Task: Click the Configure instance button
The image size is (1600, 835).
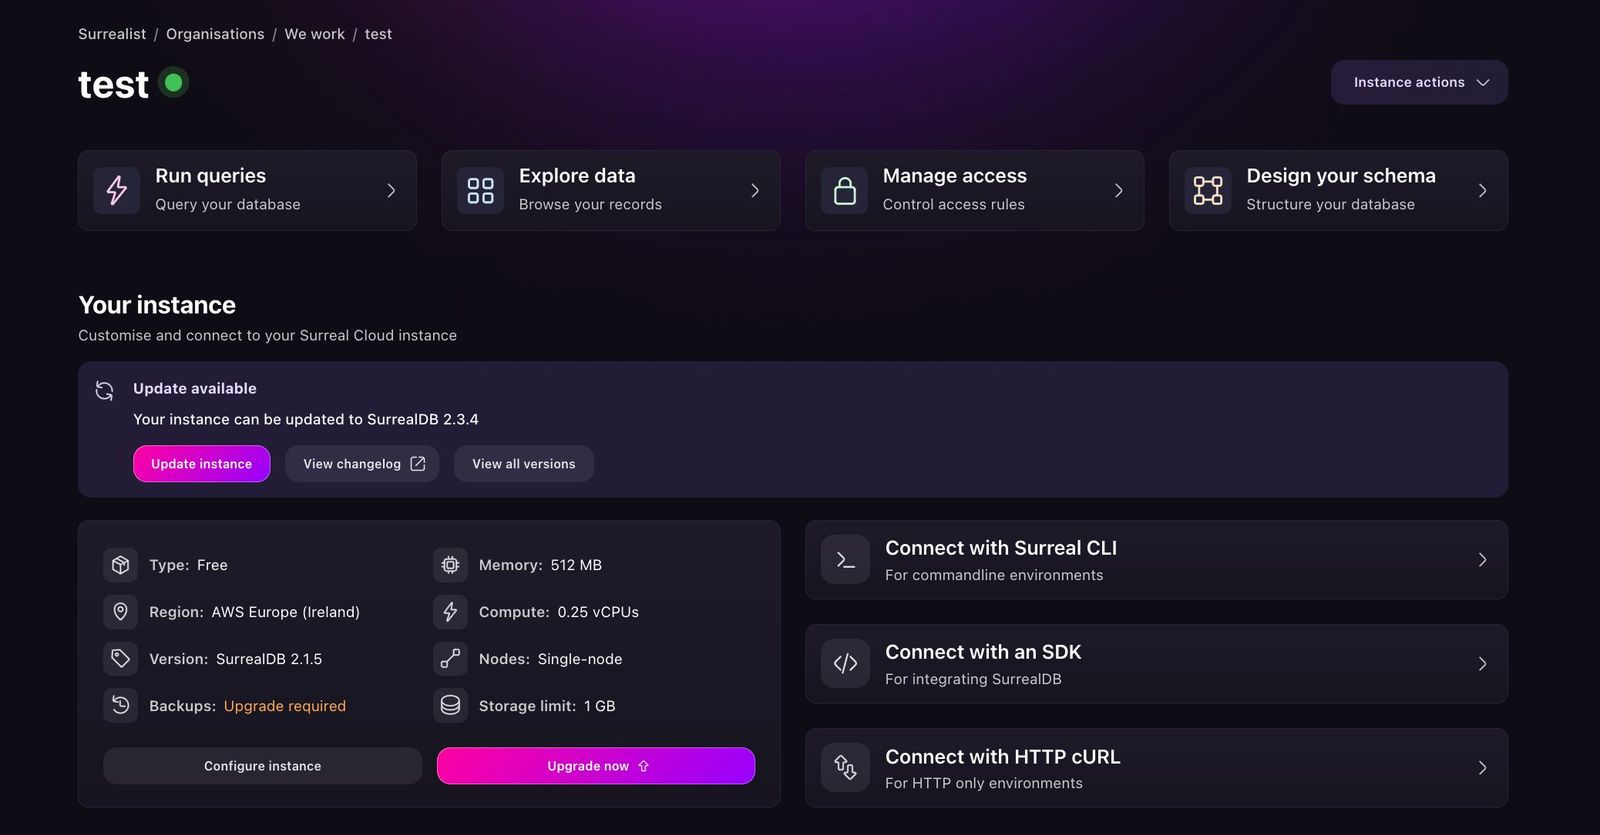Action: [262, 766]
